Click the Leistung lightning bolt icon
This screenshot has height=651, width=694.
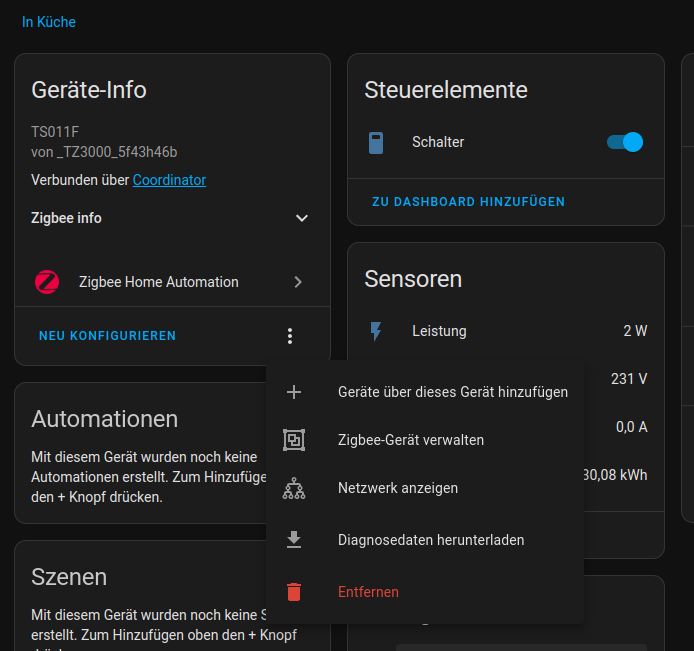click(376, 331)
